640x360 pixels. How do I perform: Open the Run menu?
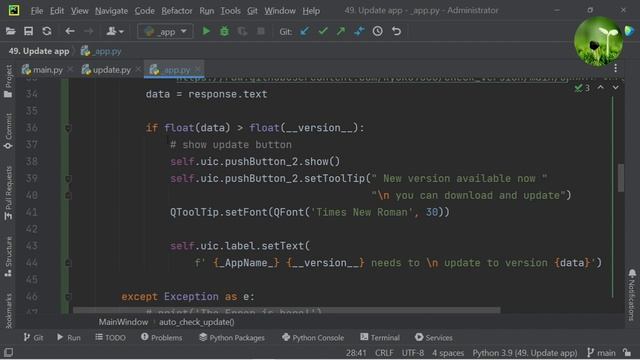click(x=207, y=11)
